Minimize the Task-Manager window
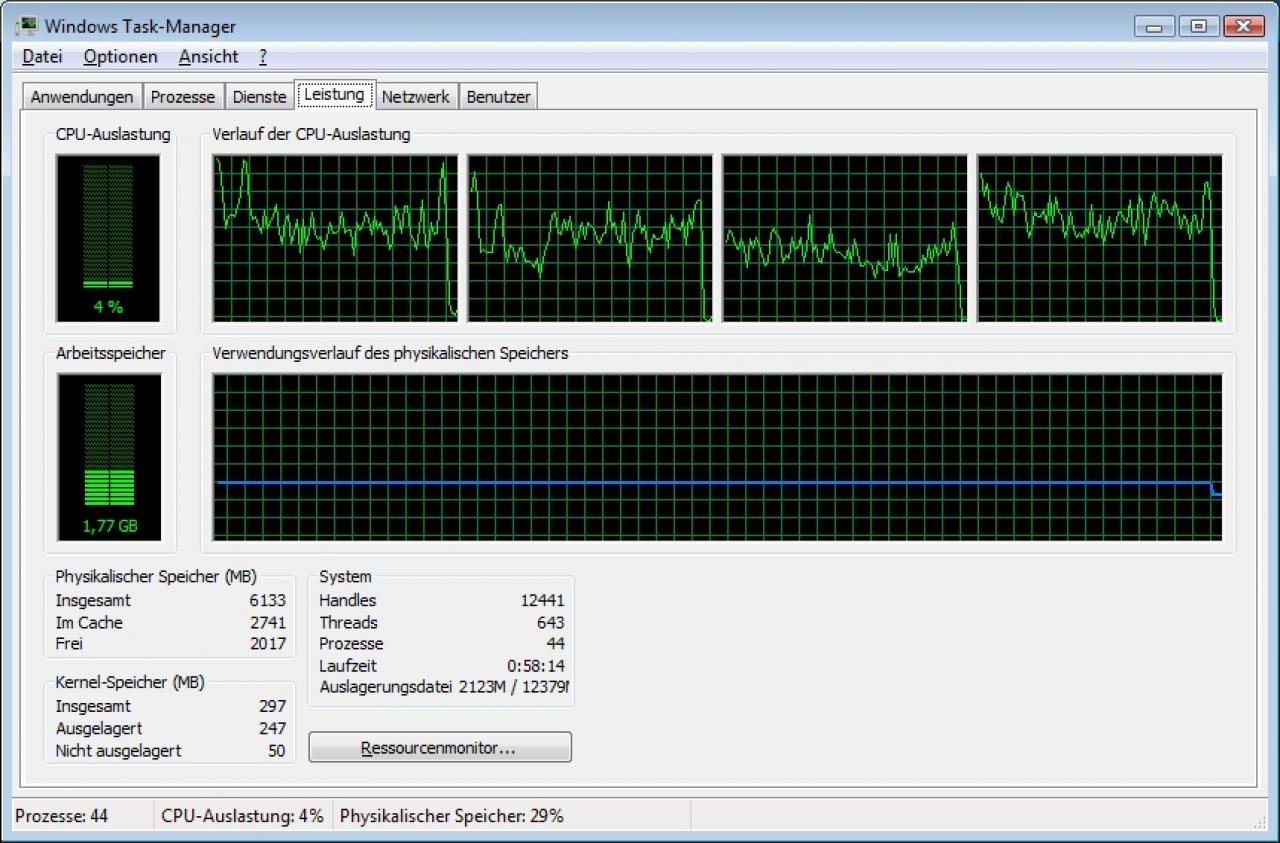This screenshot has width=1280, height=843. click(x=1155, y=26)
